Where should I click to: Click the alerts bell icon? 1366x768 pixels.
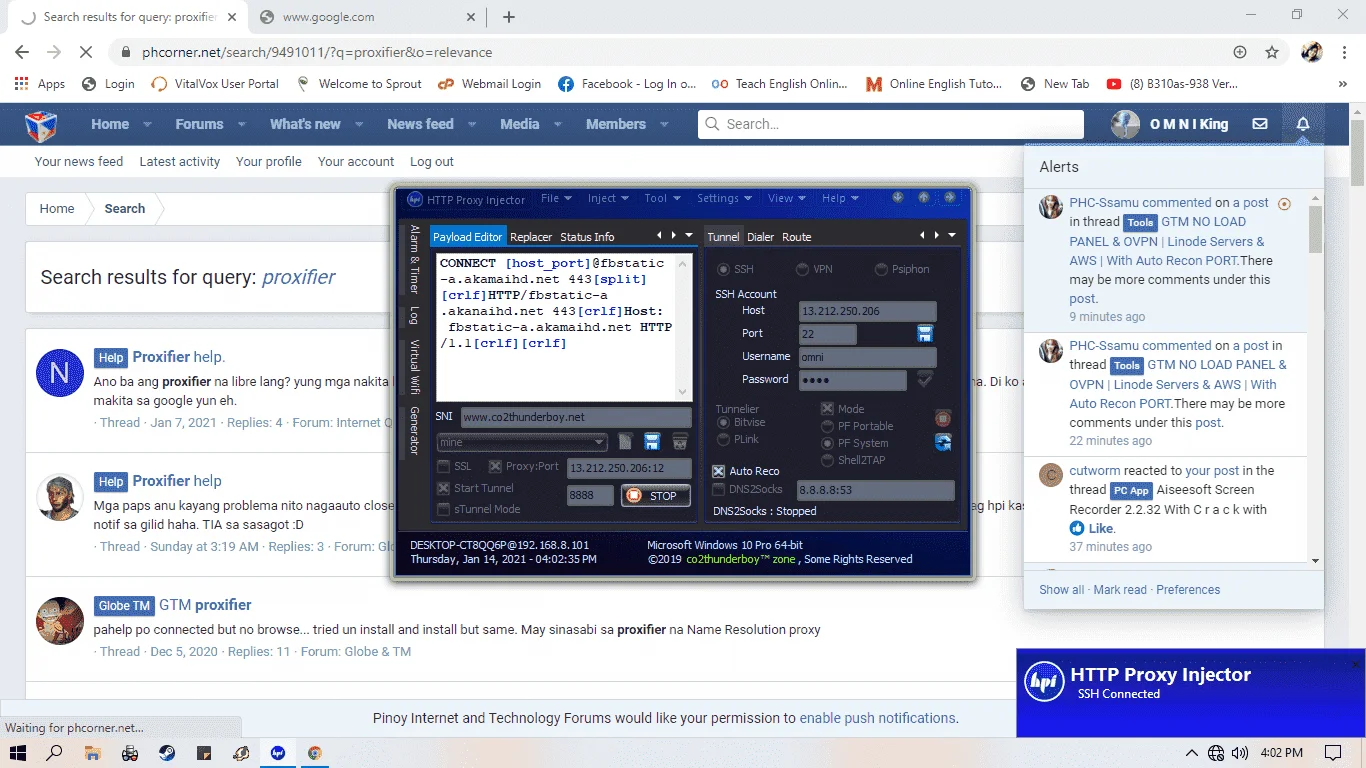(1303, 124)
